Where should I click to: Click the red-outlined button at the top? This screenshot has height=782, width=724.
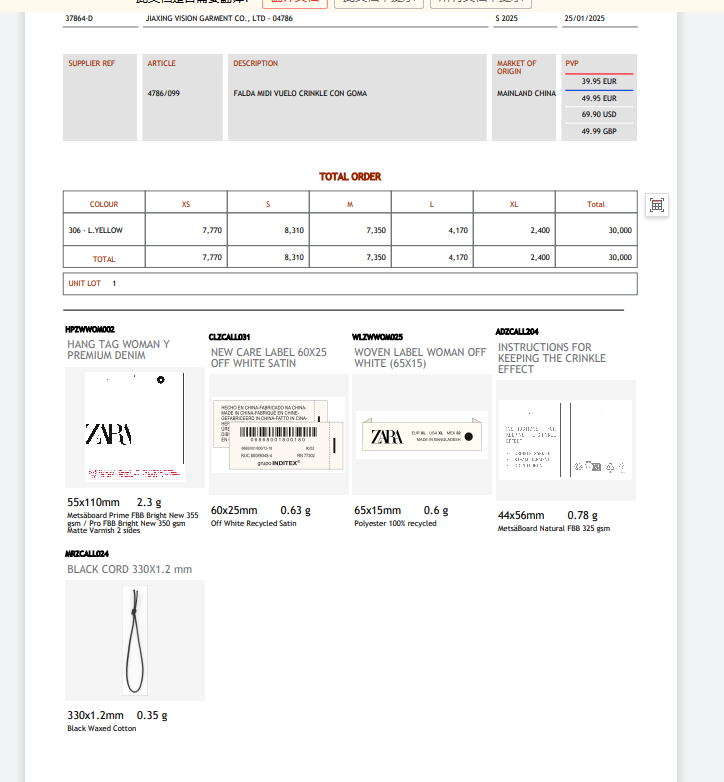tap(295, 3)
